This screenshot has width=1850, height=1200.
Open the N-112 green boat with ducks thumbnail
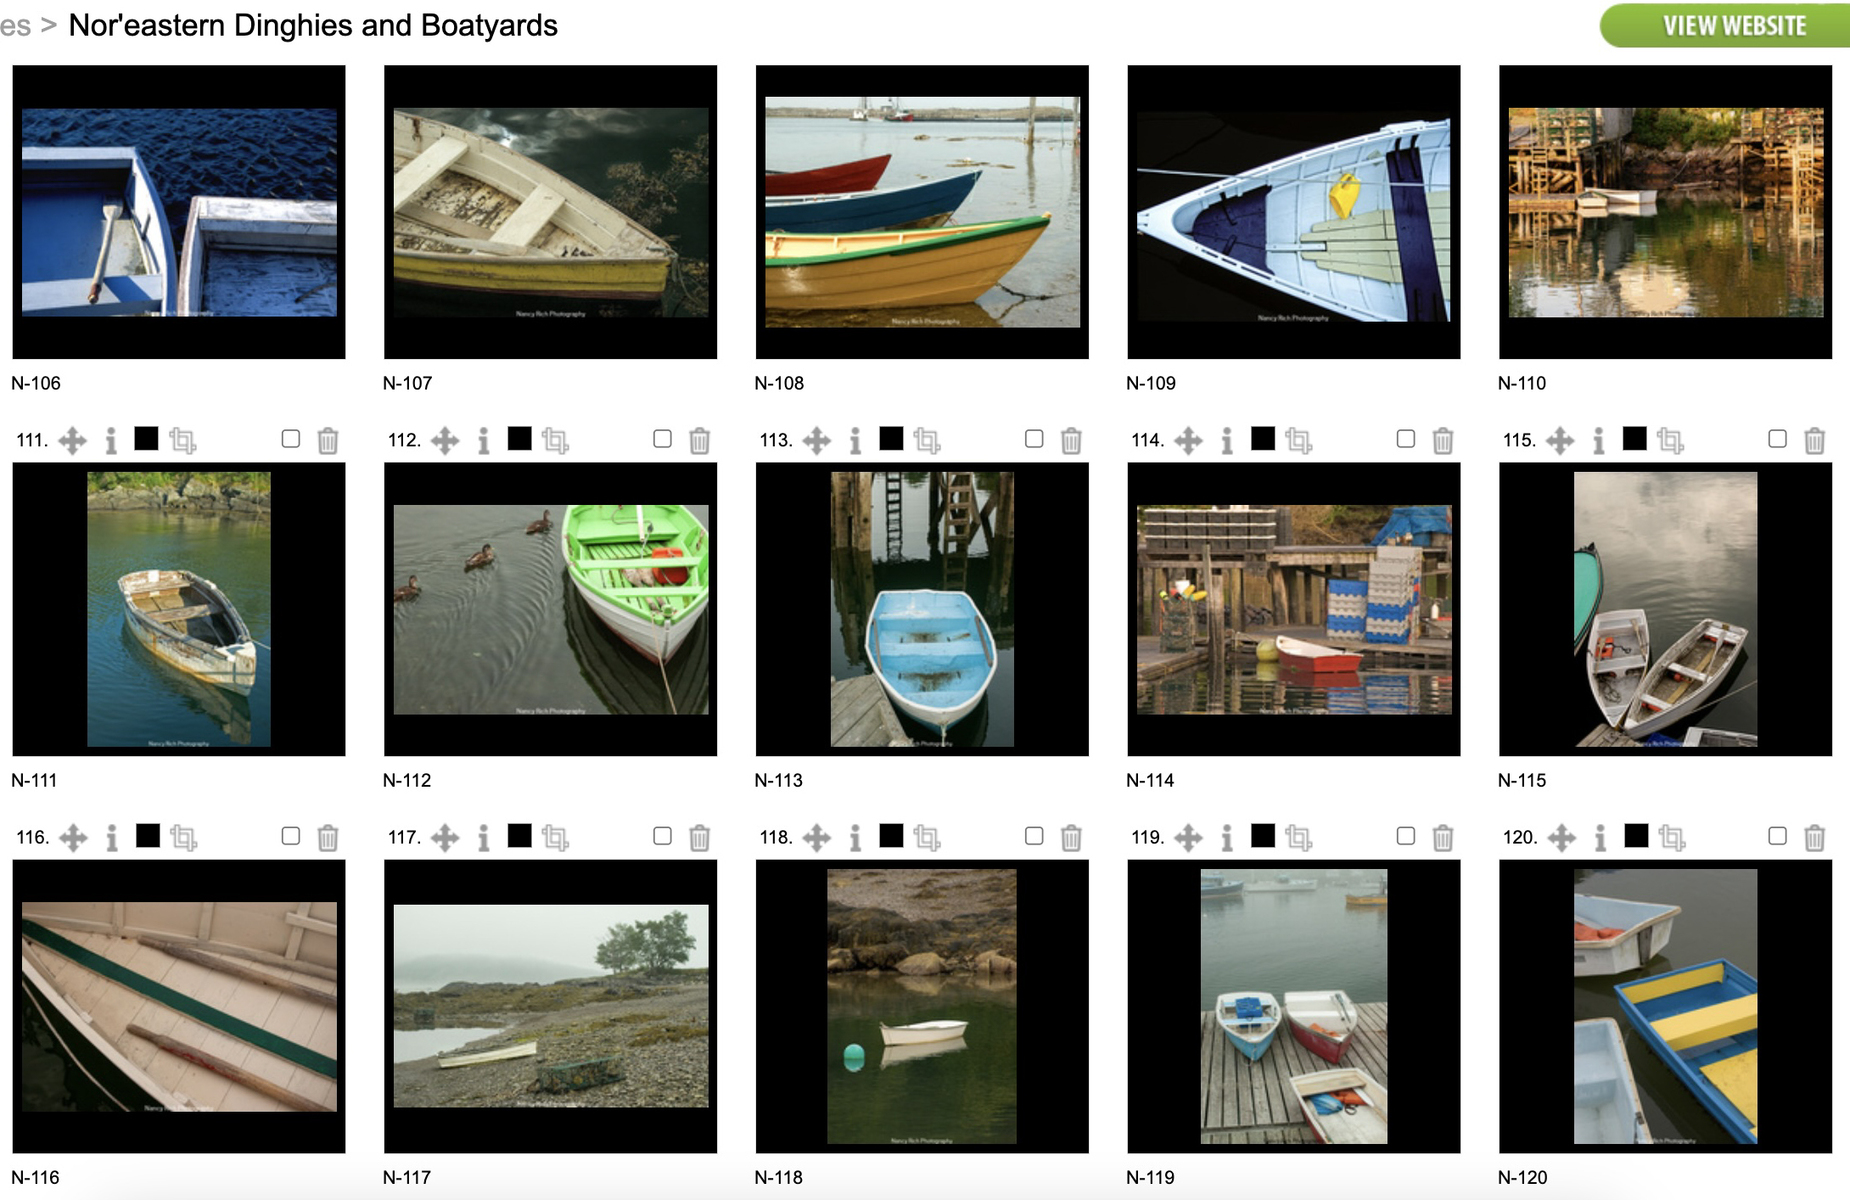click(x=550, y=609)
